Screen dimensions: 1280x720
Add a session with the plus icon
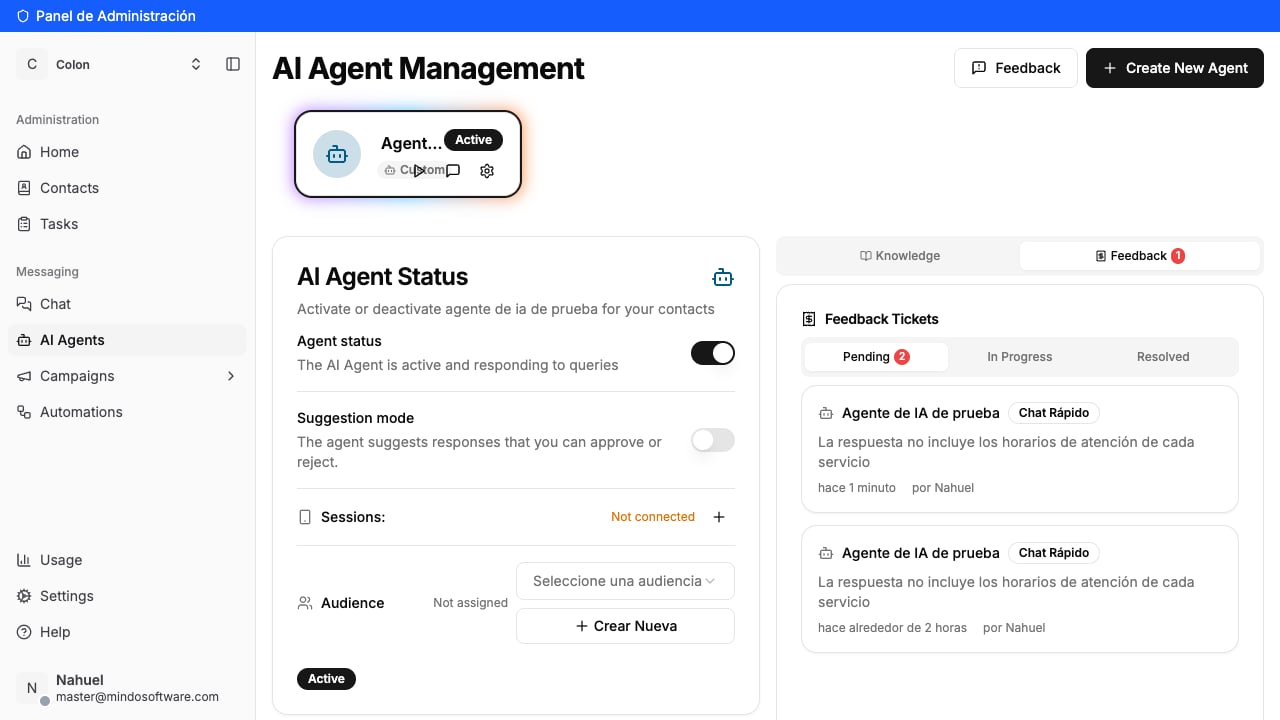coord(719,517)
